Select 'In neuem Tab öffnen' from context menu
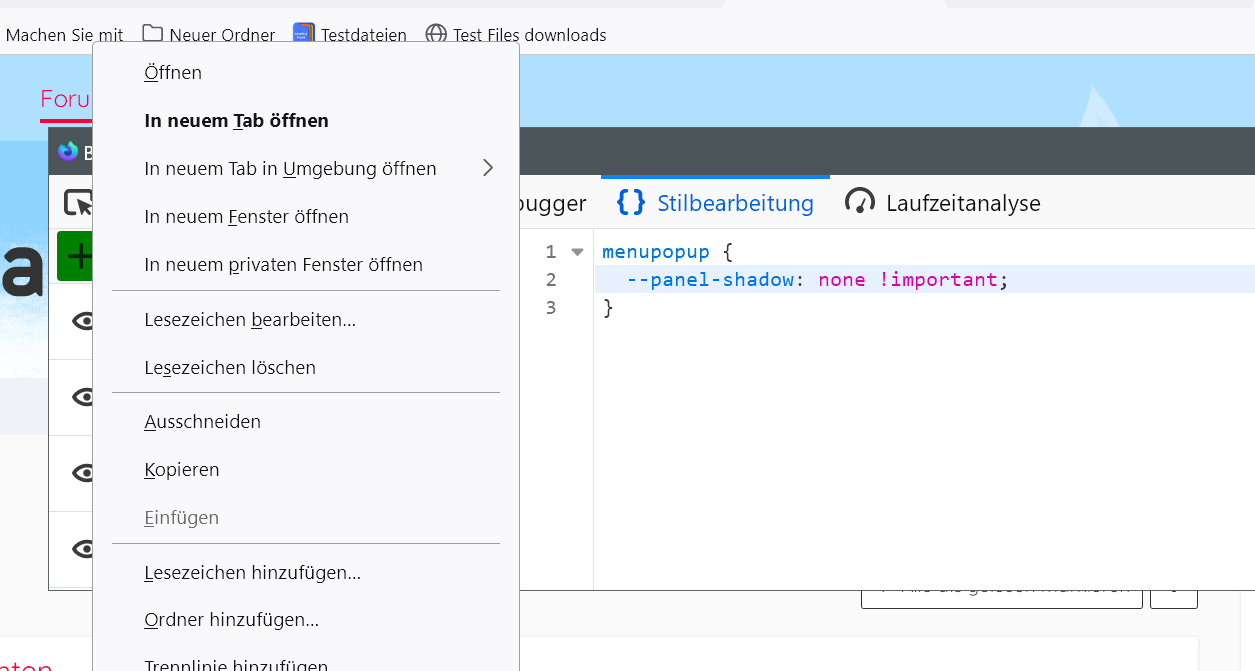 pos(236,121)
